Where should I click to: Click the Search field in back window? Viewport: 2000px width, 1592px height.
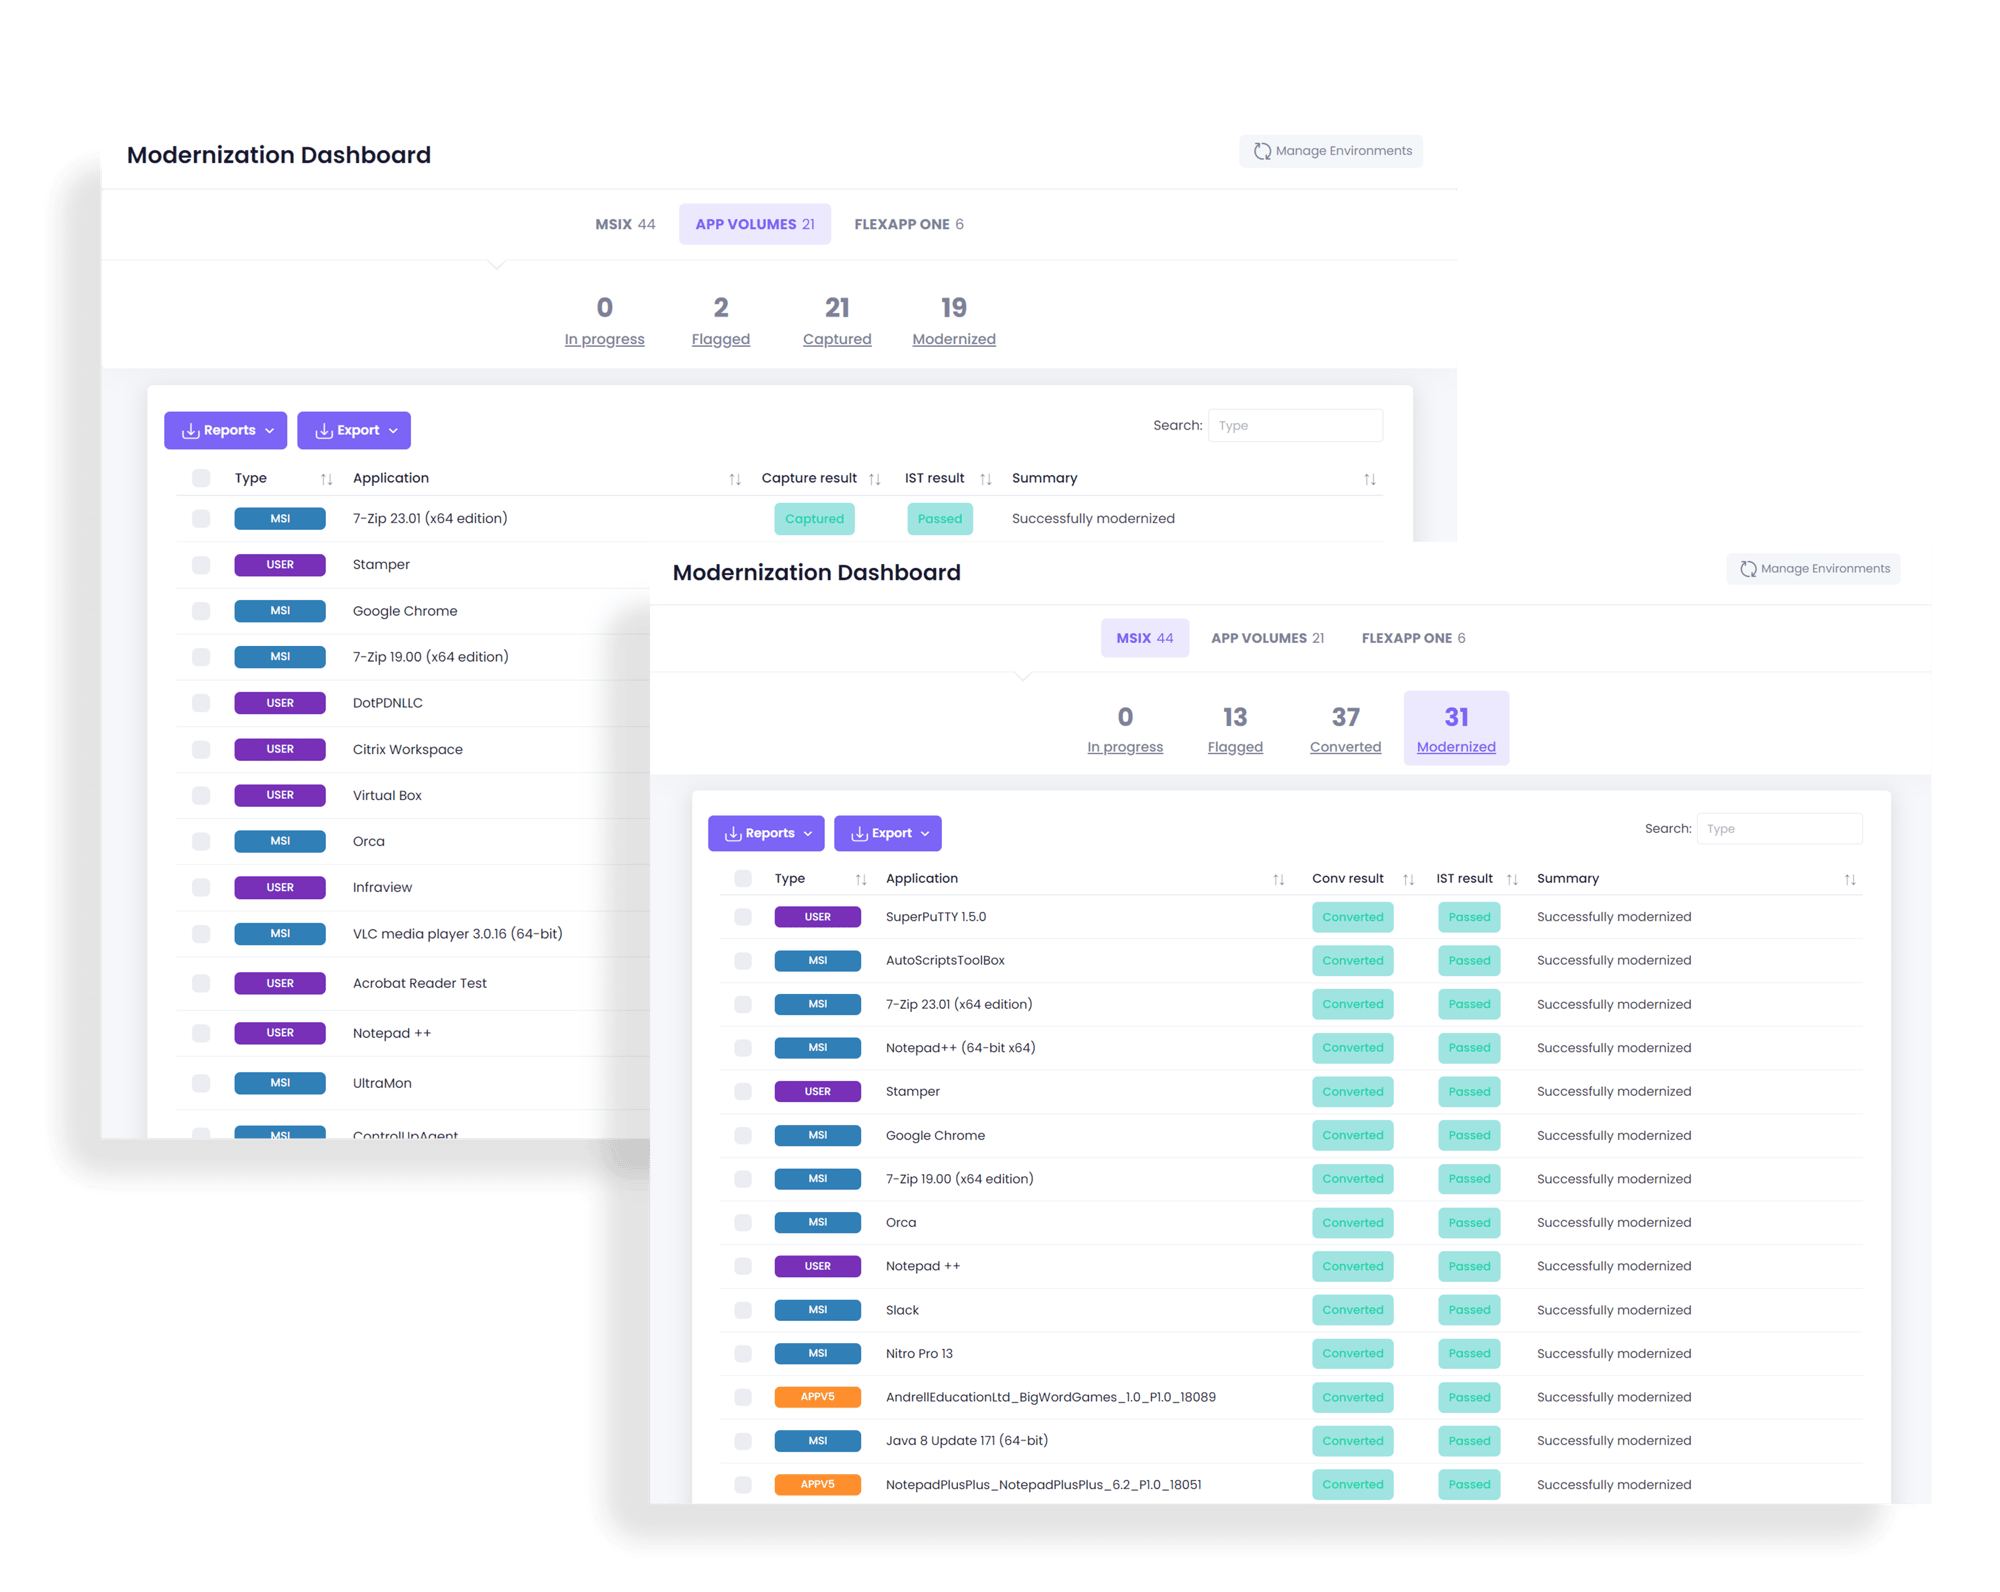coord(1295,425)
